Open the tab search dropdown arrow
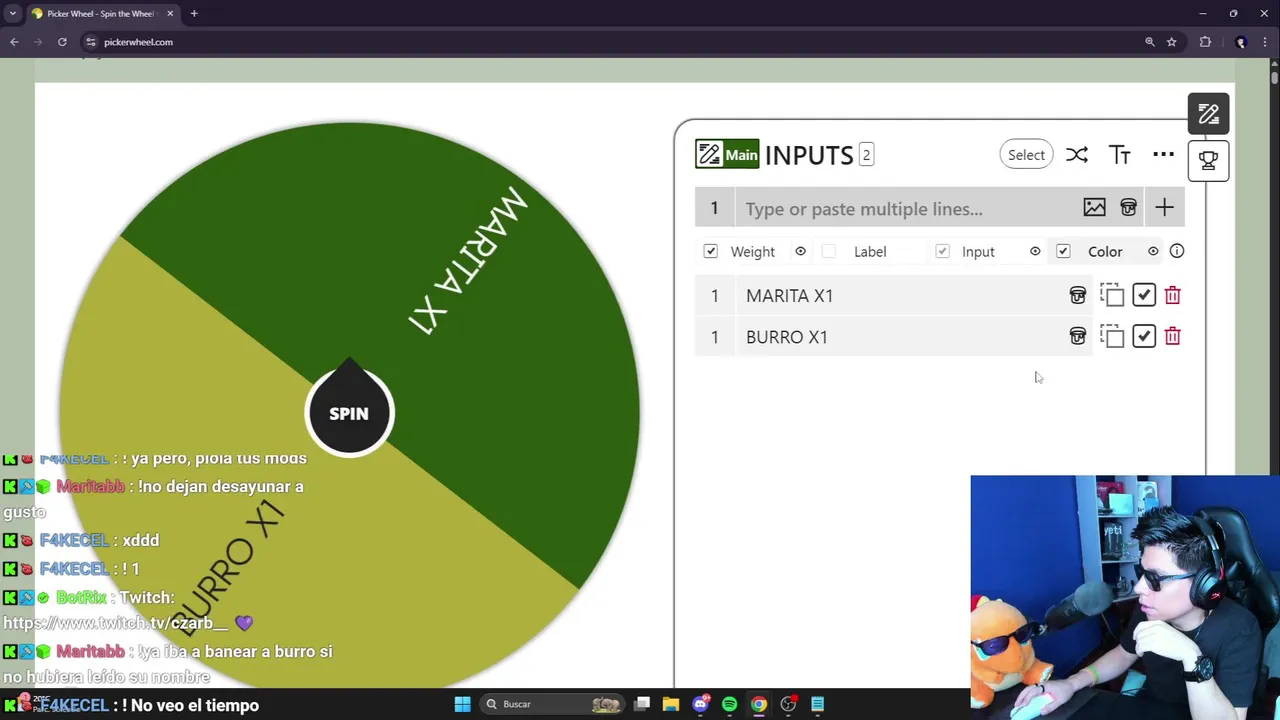 12,13
